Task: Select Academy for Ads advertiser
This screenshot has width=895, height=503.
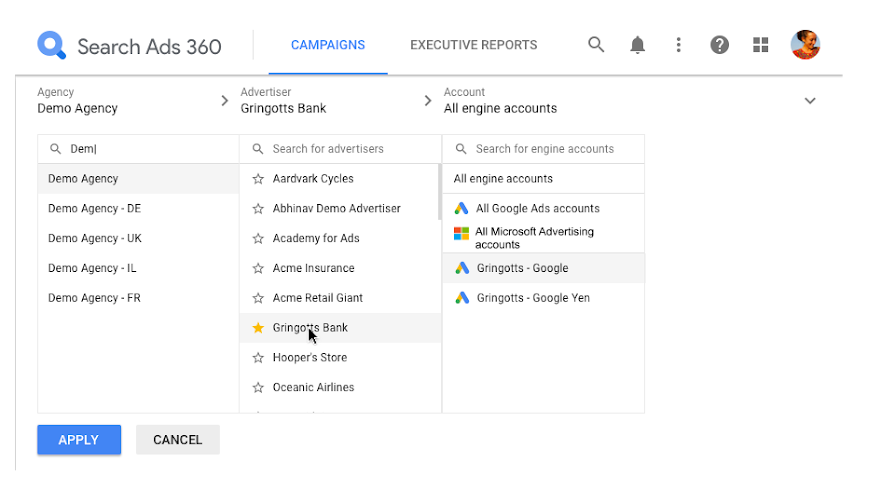Action: 316,238
